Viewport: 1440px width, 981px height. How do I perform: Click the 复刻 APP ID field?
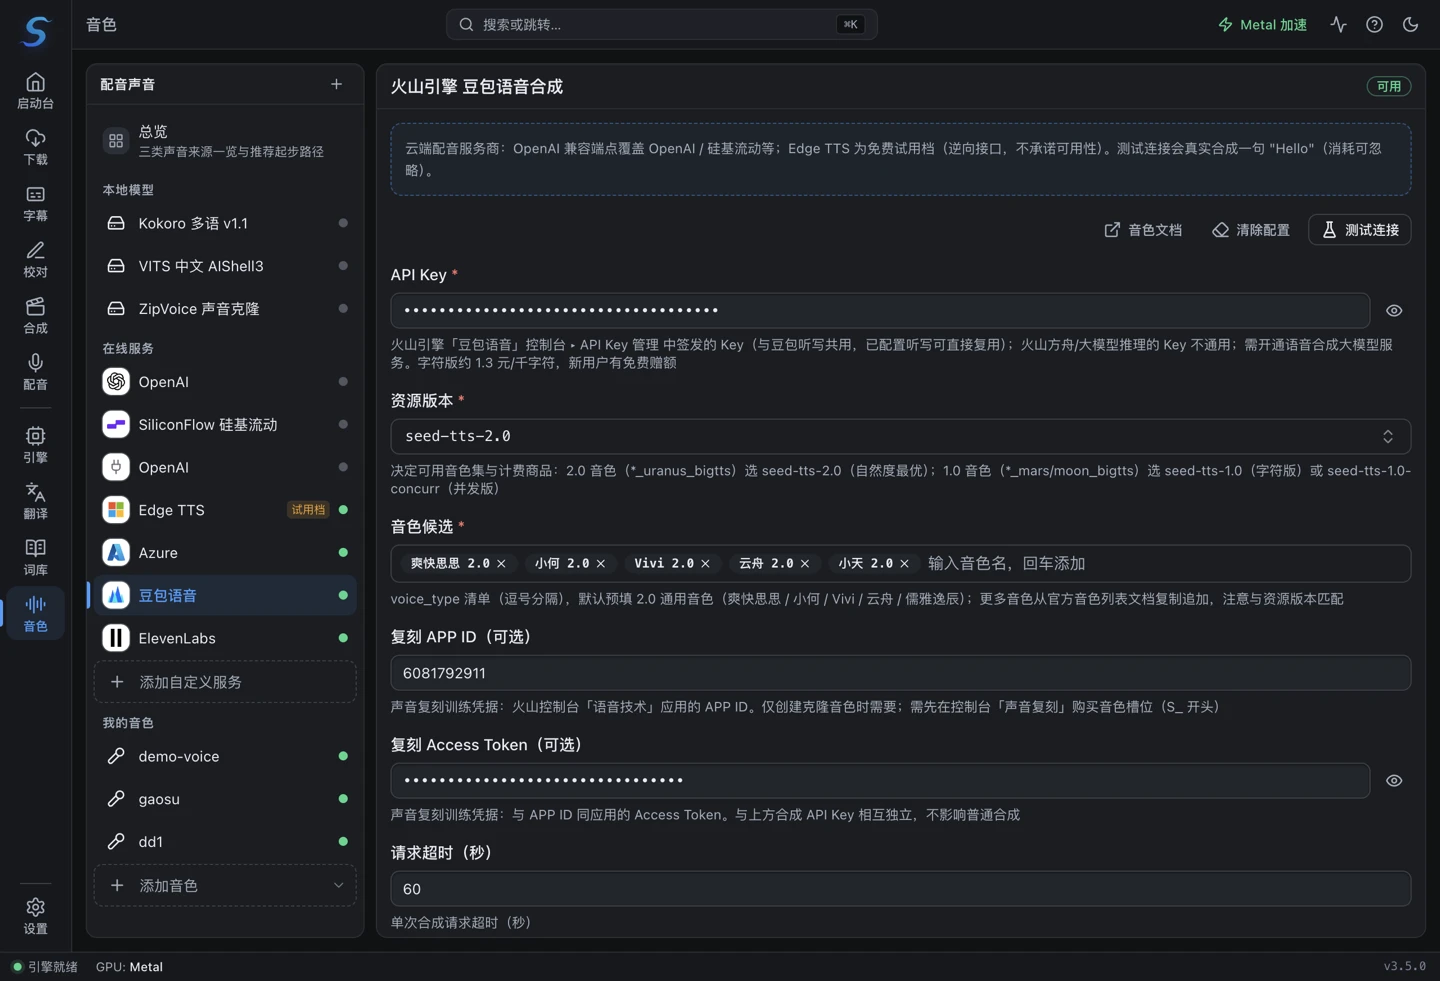tap(901, 673)
